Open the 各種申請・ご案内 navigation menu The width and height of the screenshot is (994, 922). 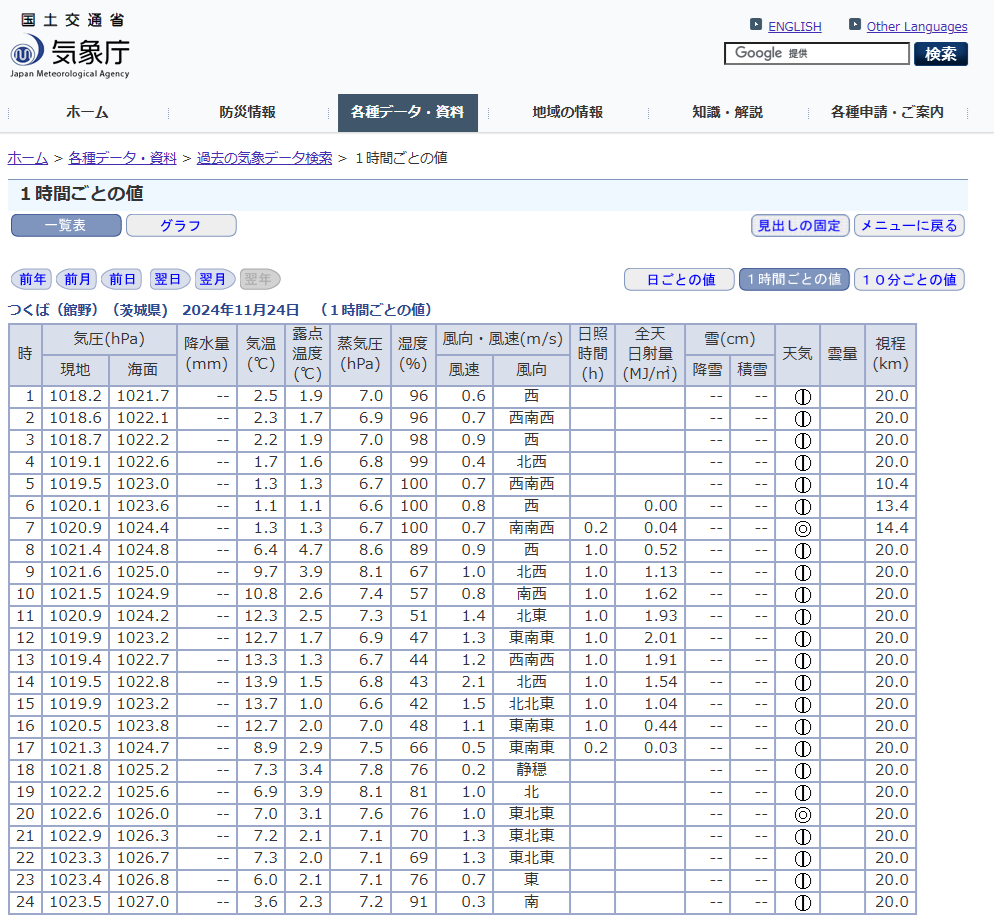pos(888,113)
